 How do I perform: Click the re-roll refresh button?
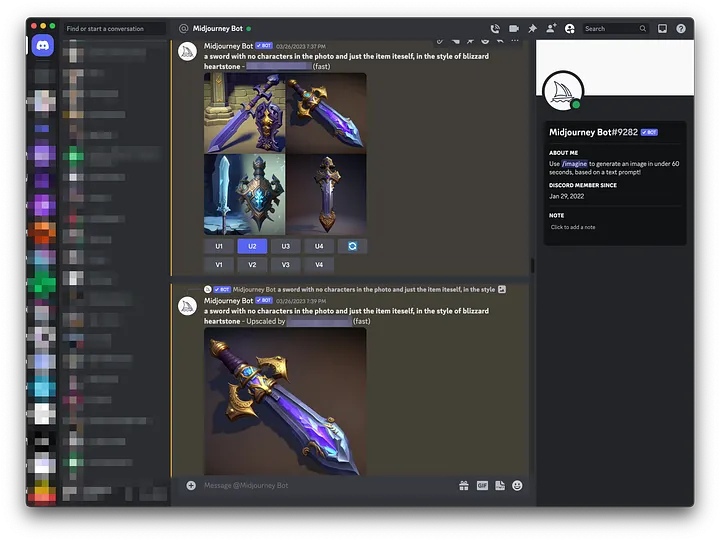[352, 246]
